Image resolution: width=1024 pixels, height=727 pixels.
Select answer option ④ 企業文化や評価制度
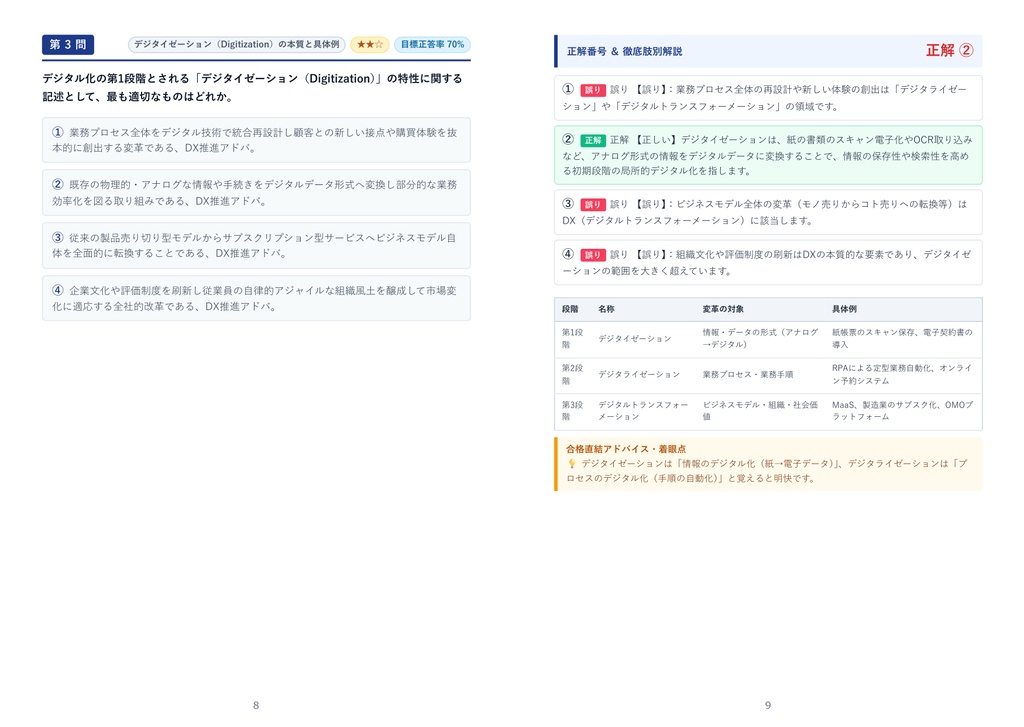pos(256,298)
